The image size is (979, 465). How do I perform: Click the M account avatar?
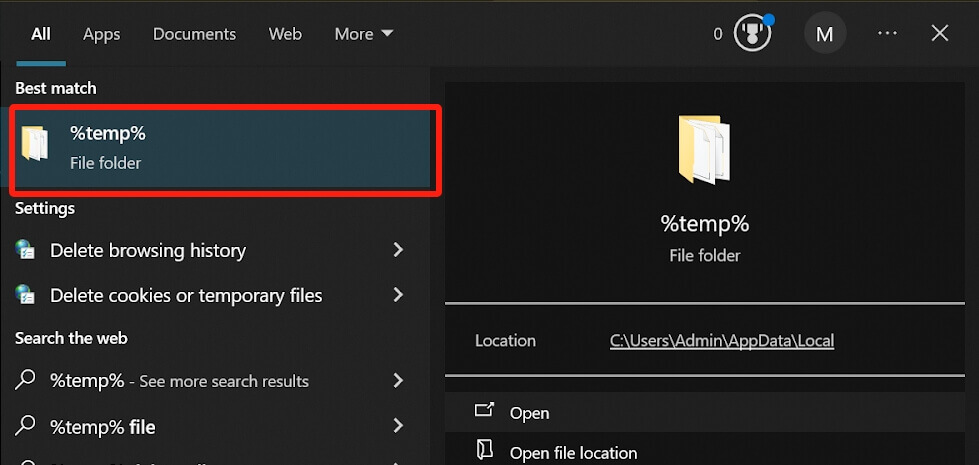(825, 33)
